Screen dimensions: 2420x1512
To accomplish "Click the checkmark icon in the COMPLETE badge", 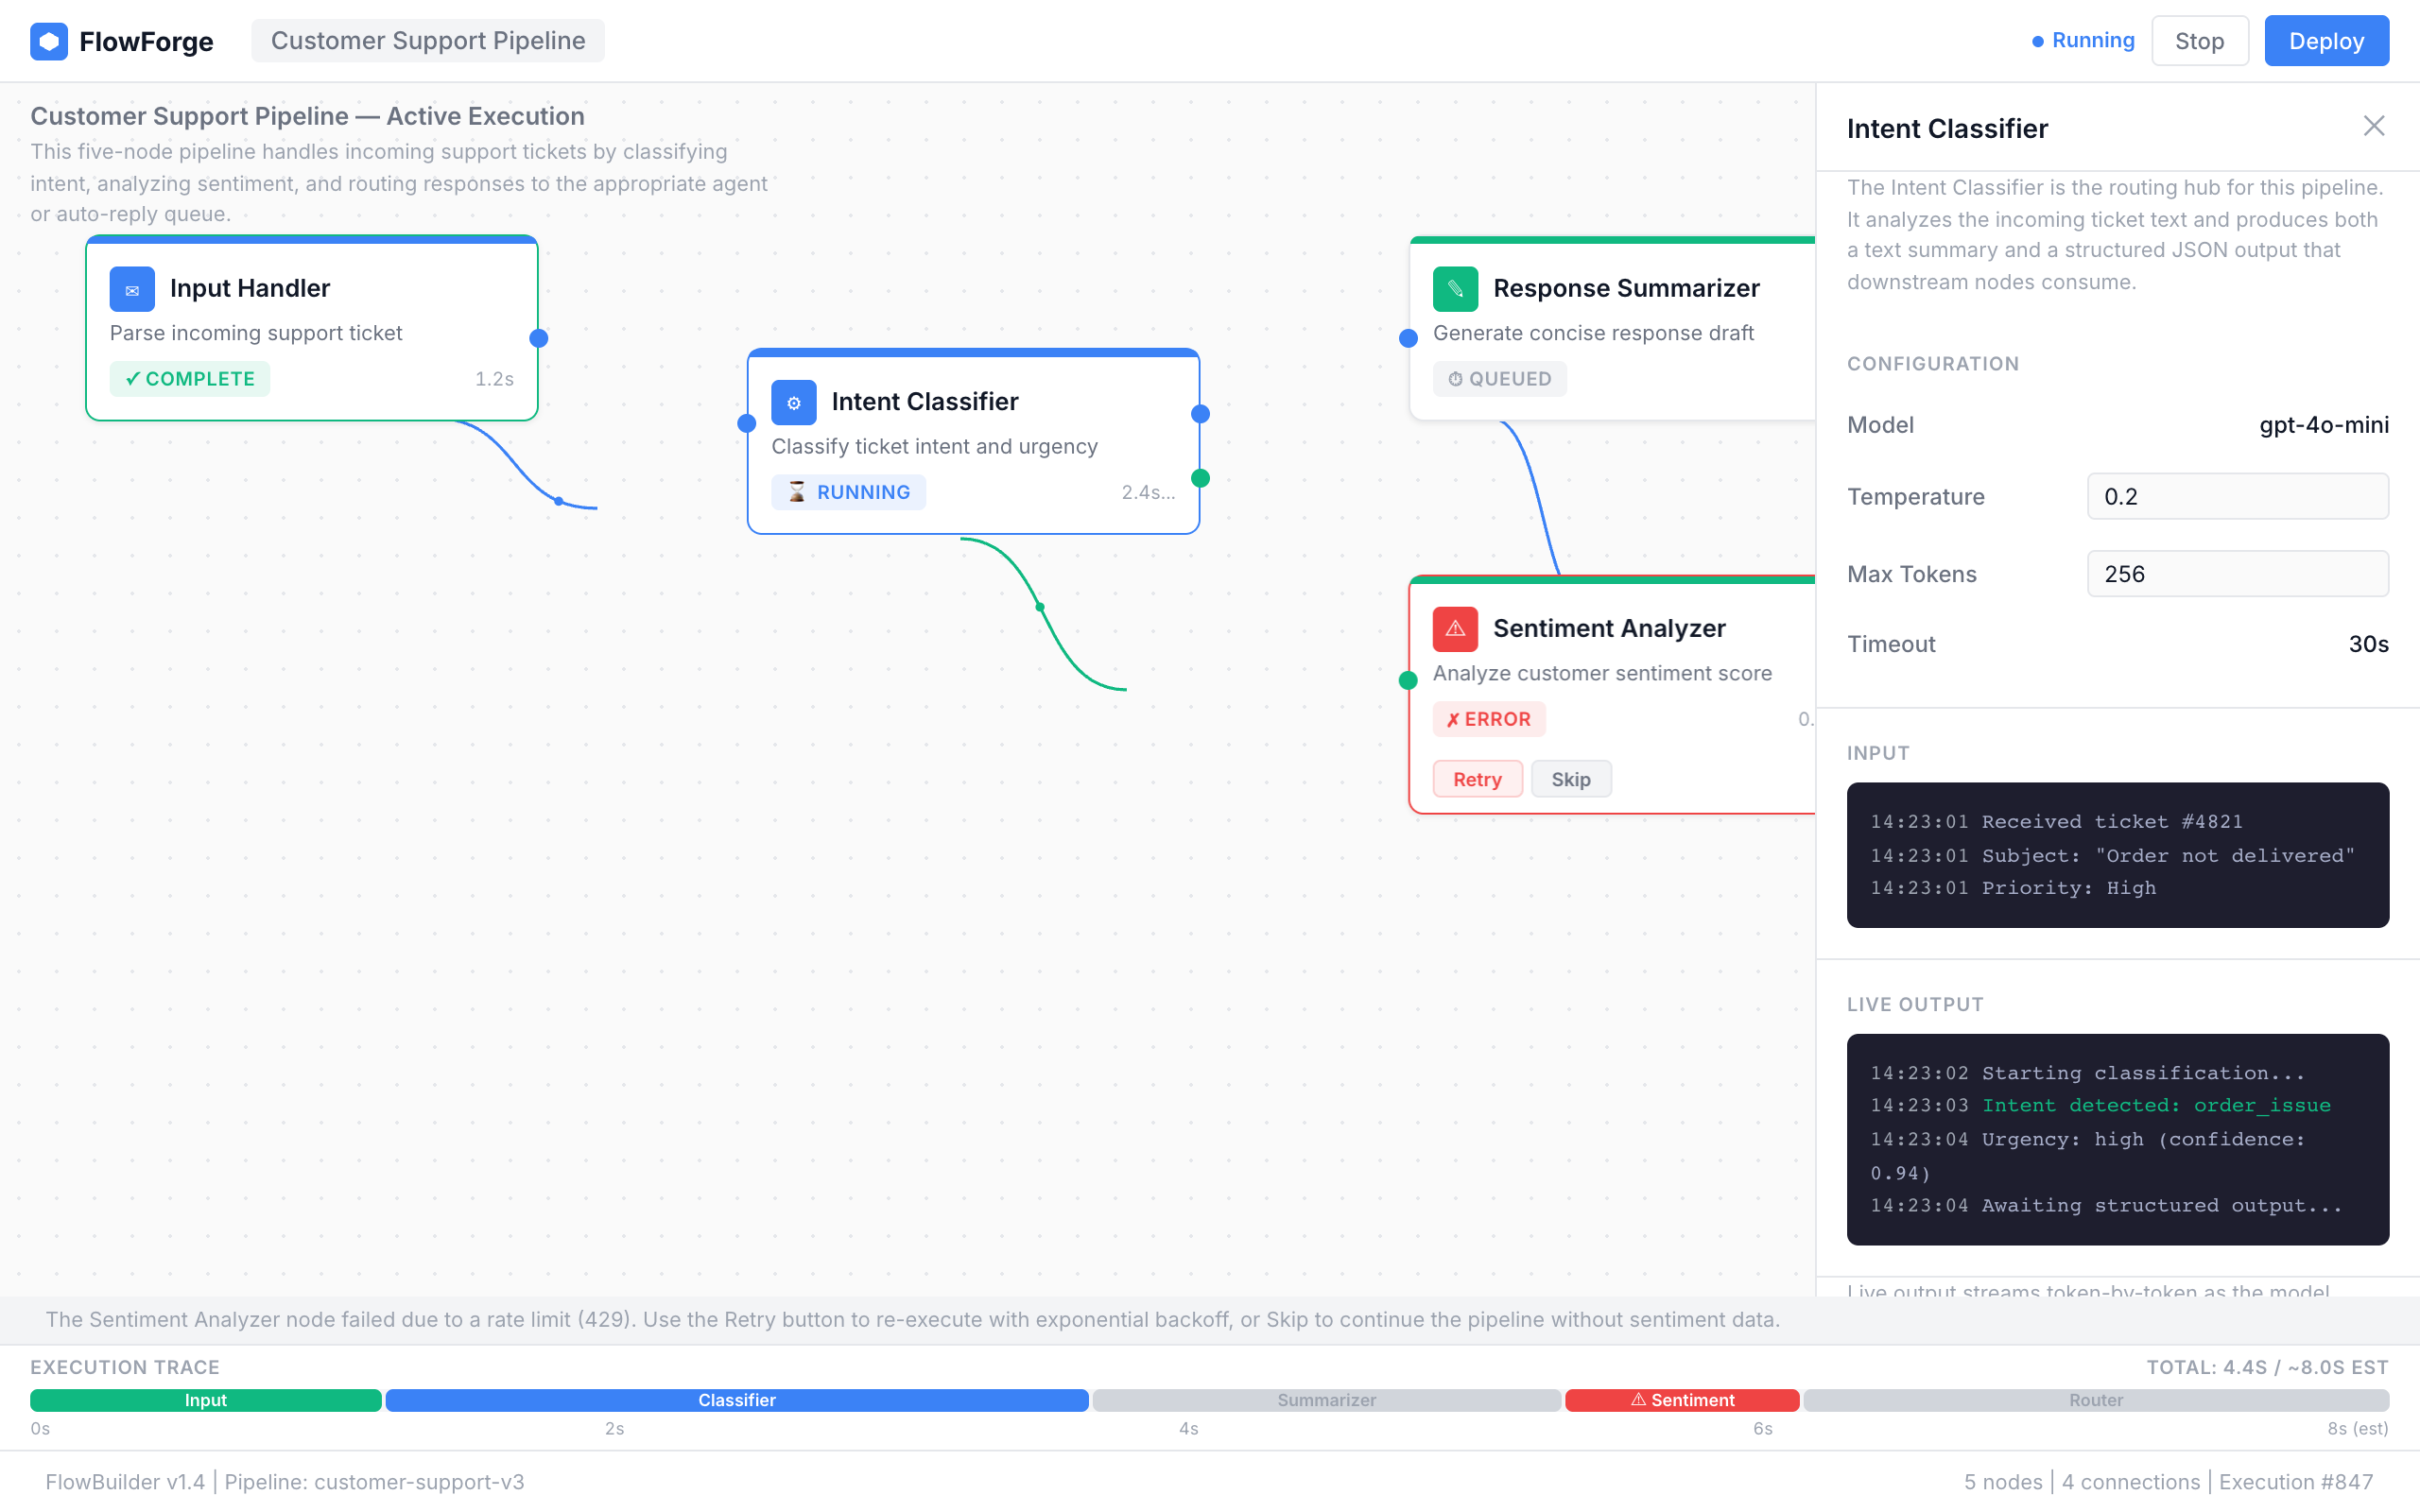I will [132, 378].
